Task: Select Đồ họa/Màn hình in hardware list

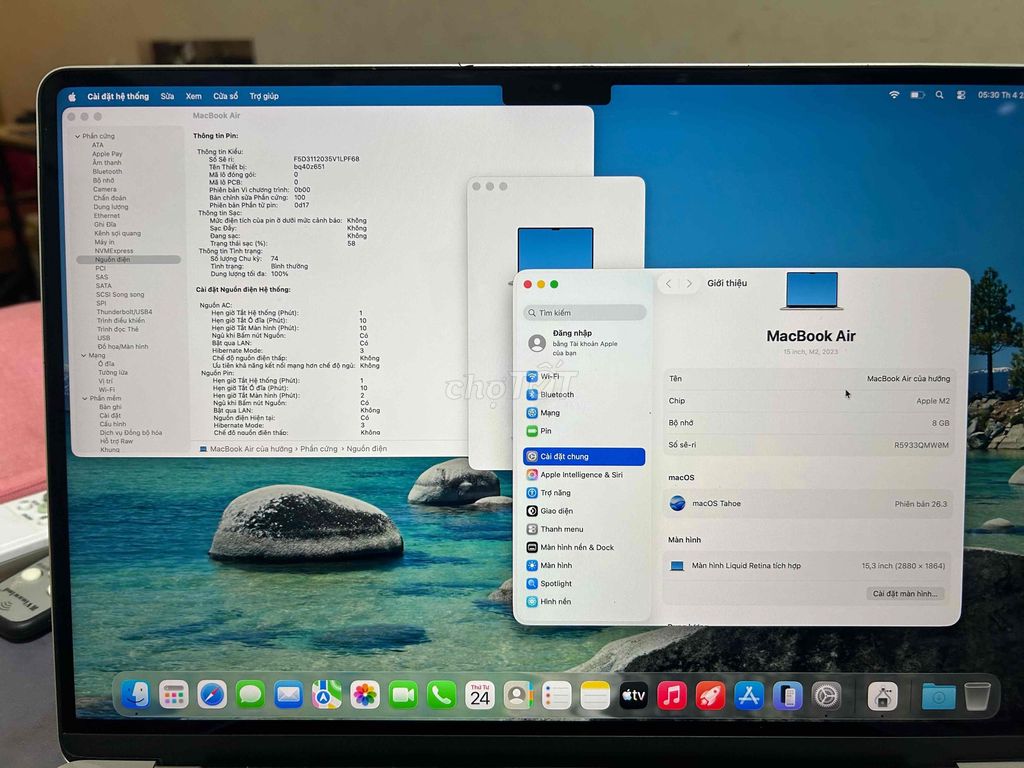Action: coord(123,347)
